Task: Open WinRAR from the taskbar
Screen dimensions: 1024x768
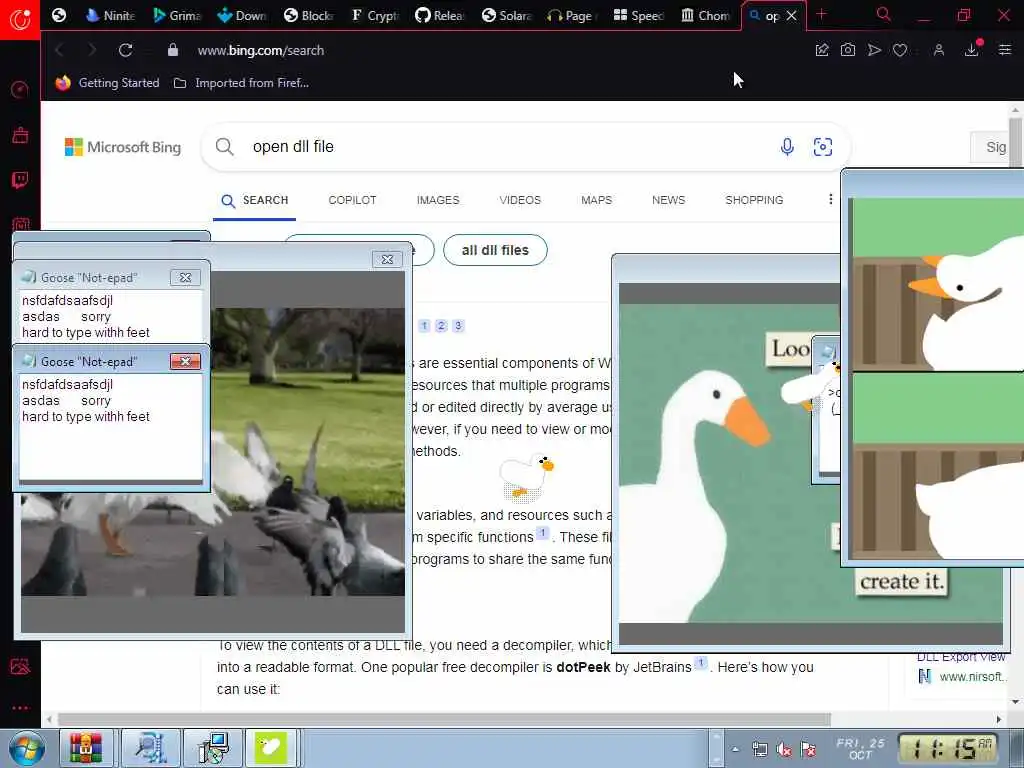Action: click(86, 748)
